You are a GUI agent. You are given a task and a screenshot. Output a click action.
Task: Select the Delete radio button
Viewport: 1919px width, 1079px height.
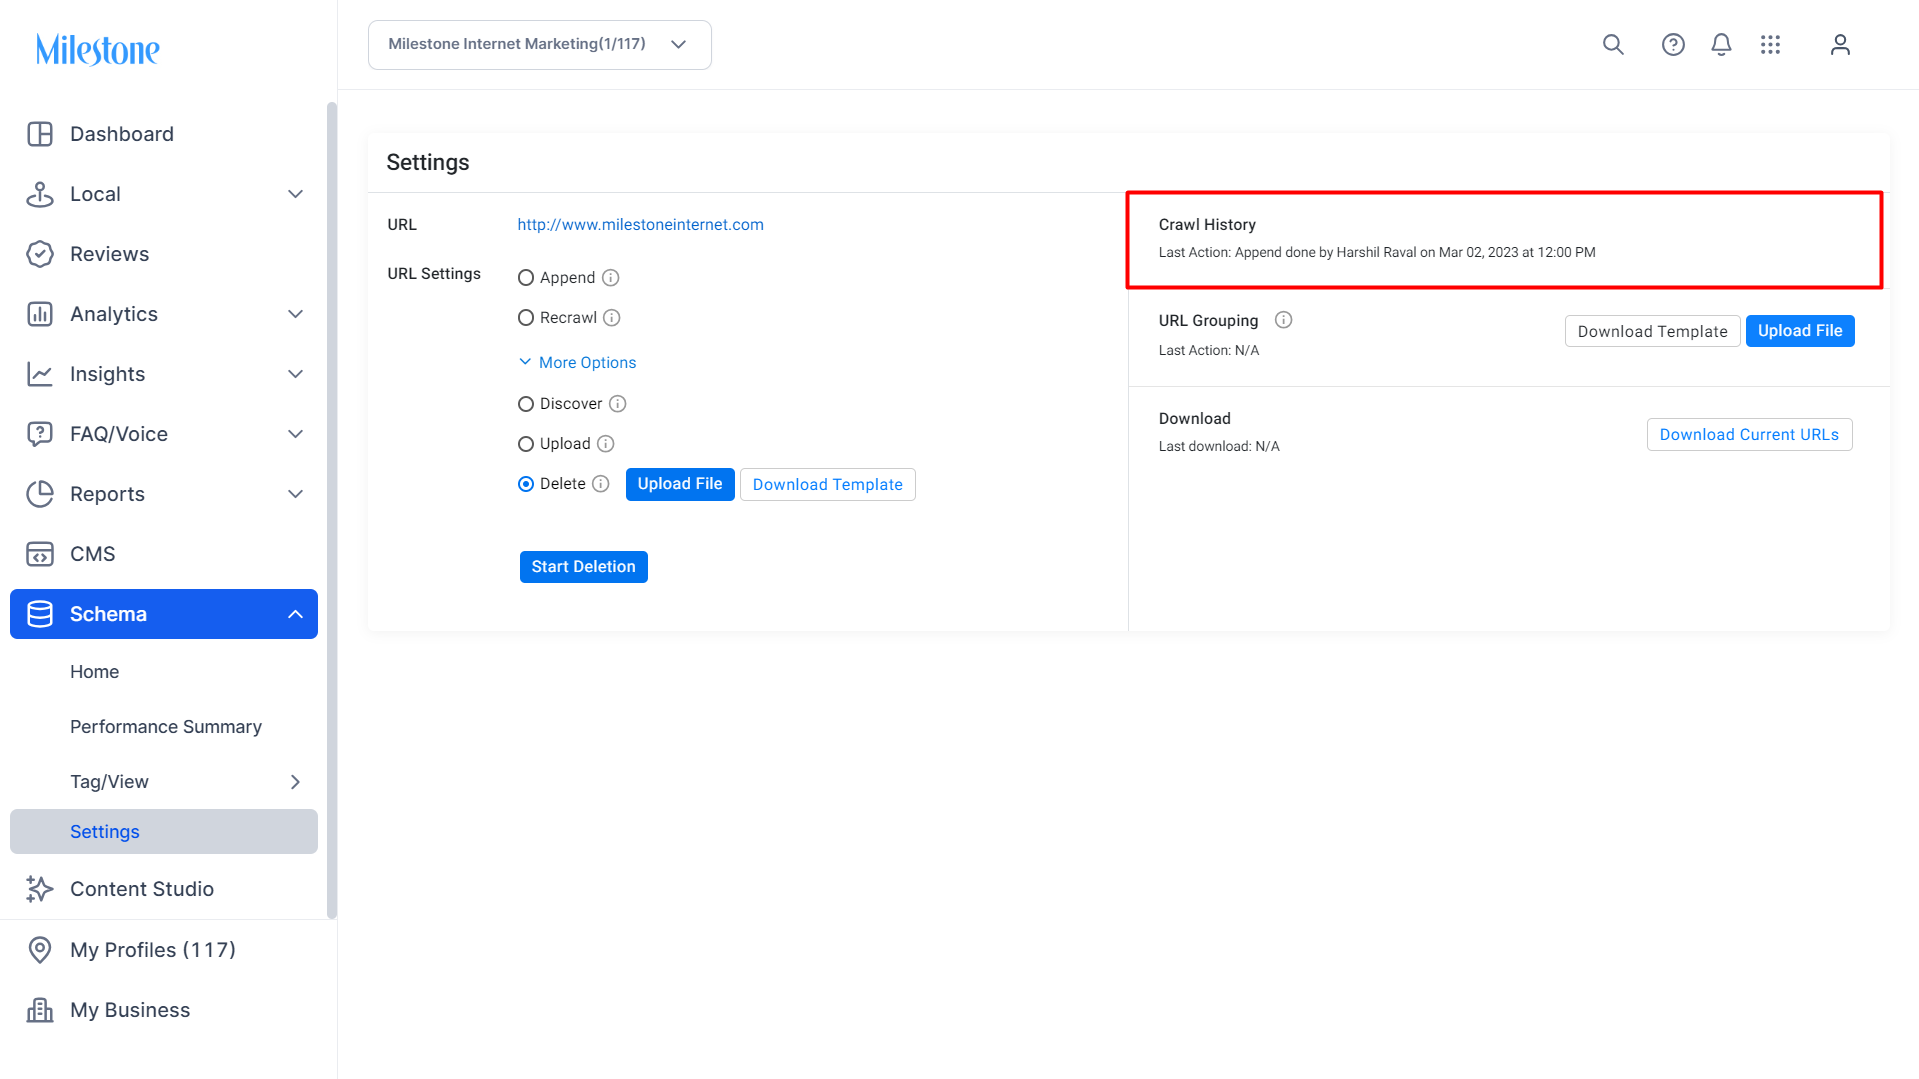point(526,484)
